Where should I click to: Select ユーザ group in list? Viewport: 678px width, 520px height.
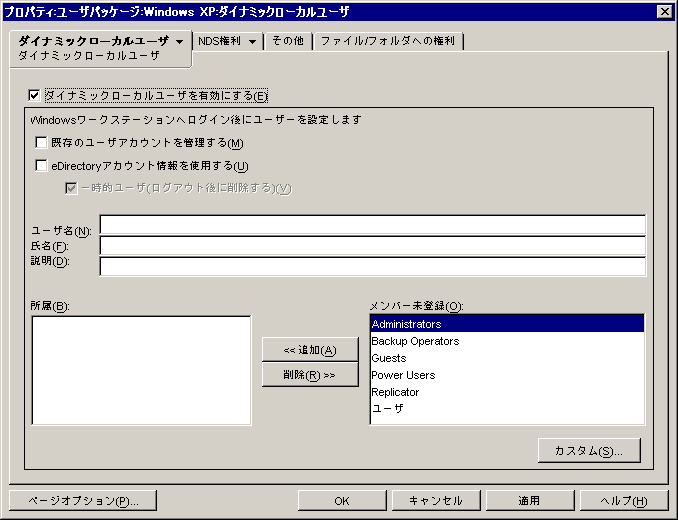click(507, 408)
